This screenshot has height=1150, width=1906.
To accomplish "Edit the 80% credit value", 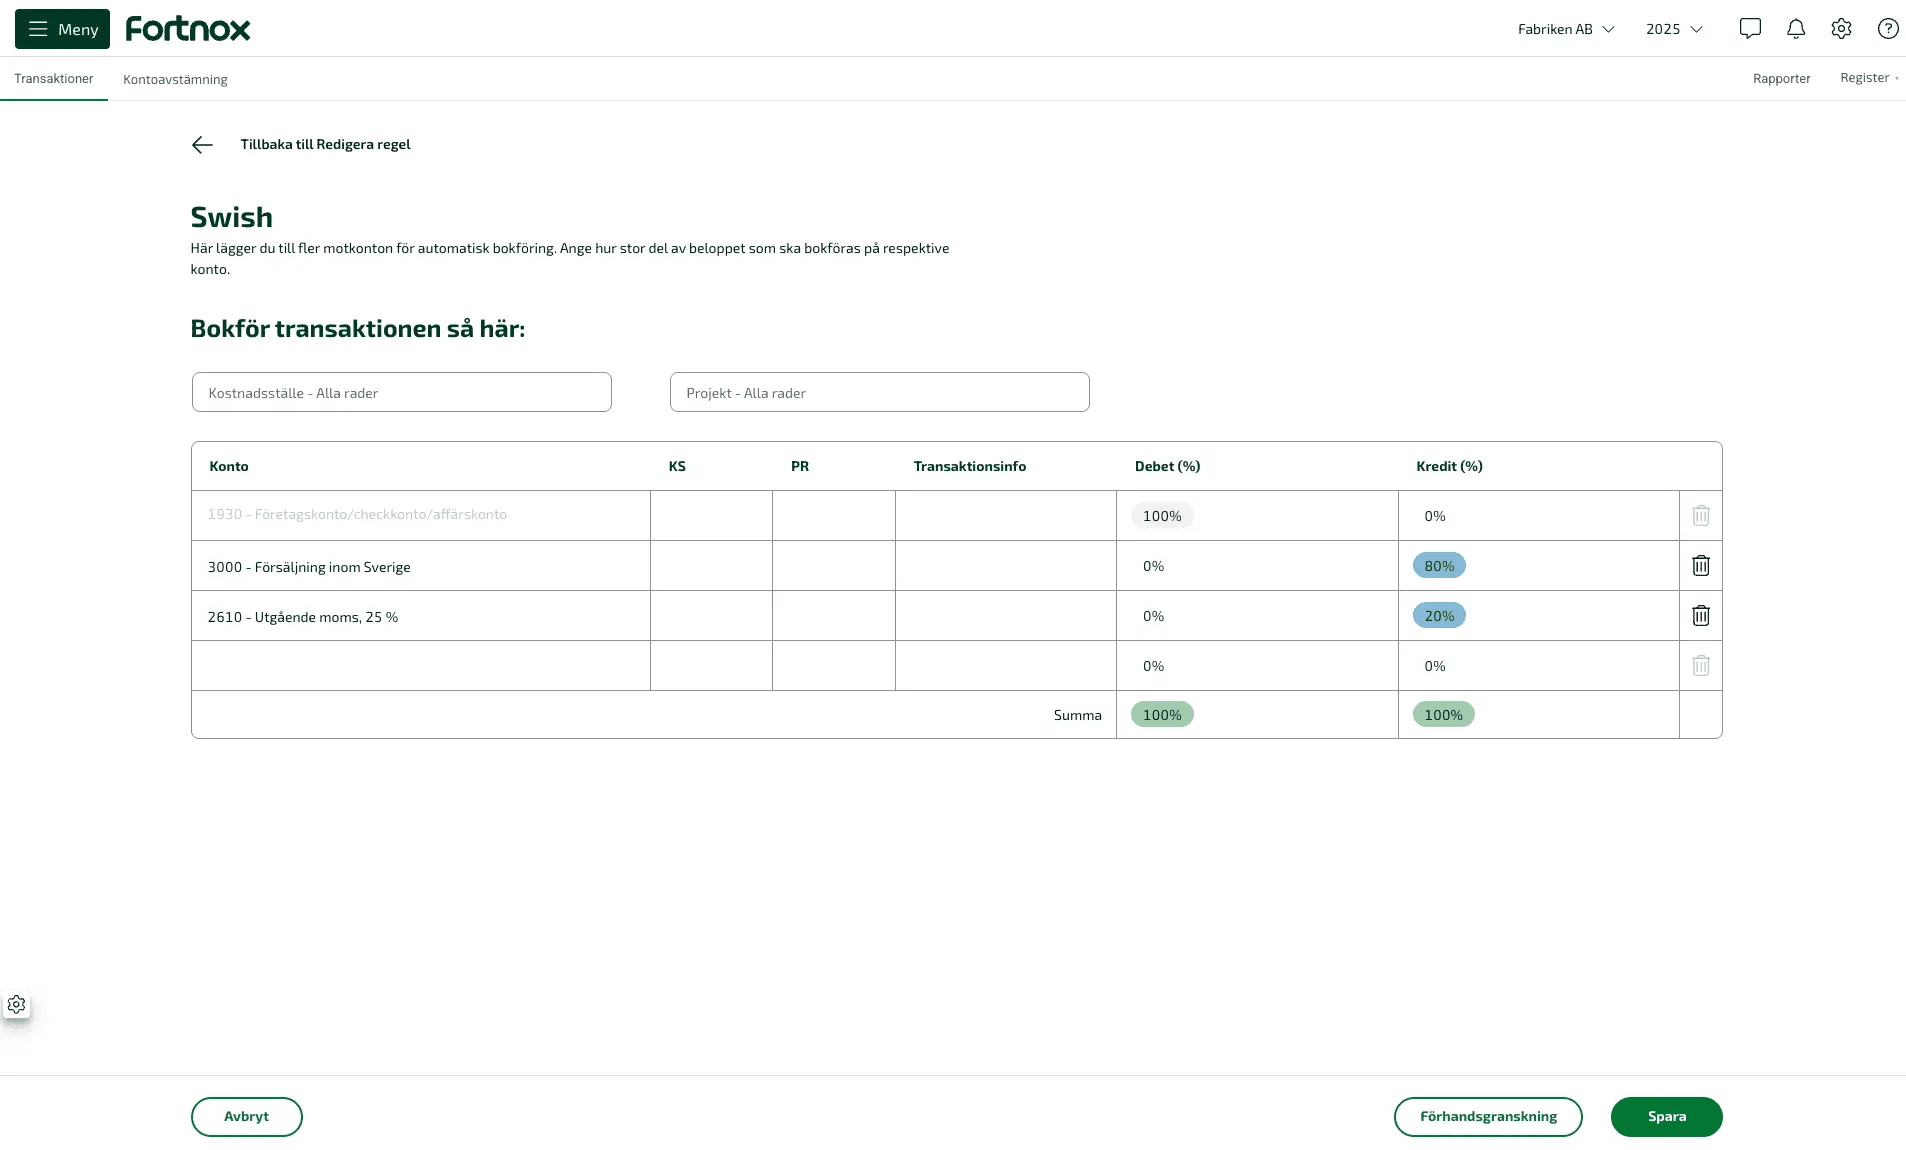I will click(x=1439, y=566).
